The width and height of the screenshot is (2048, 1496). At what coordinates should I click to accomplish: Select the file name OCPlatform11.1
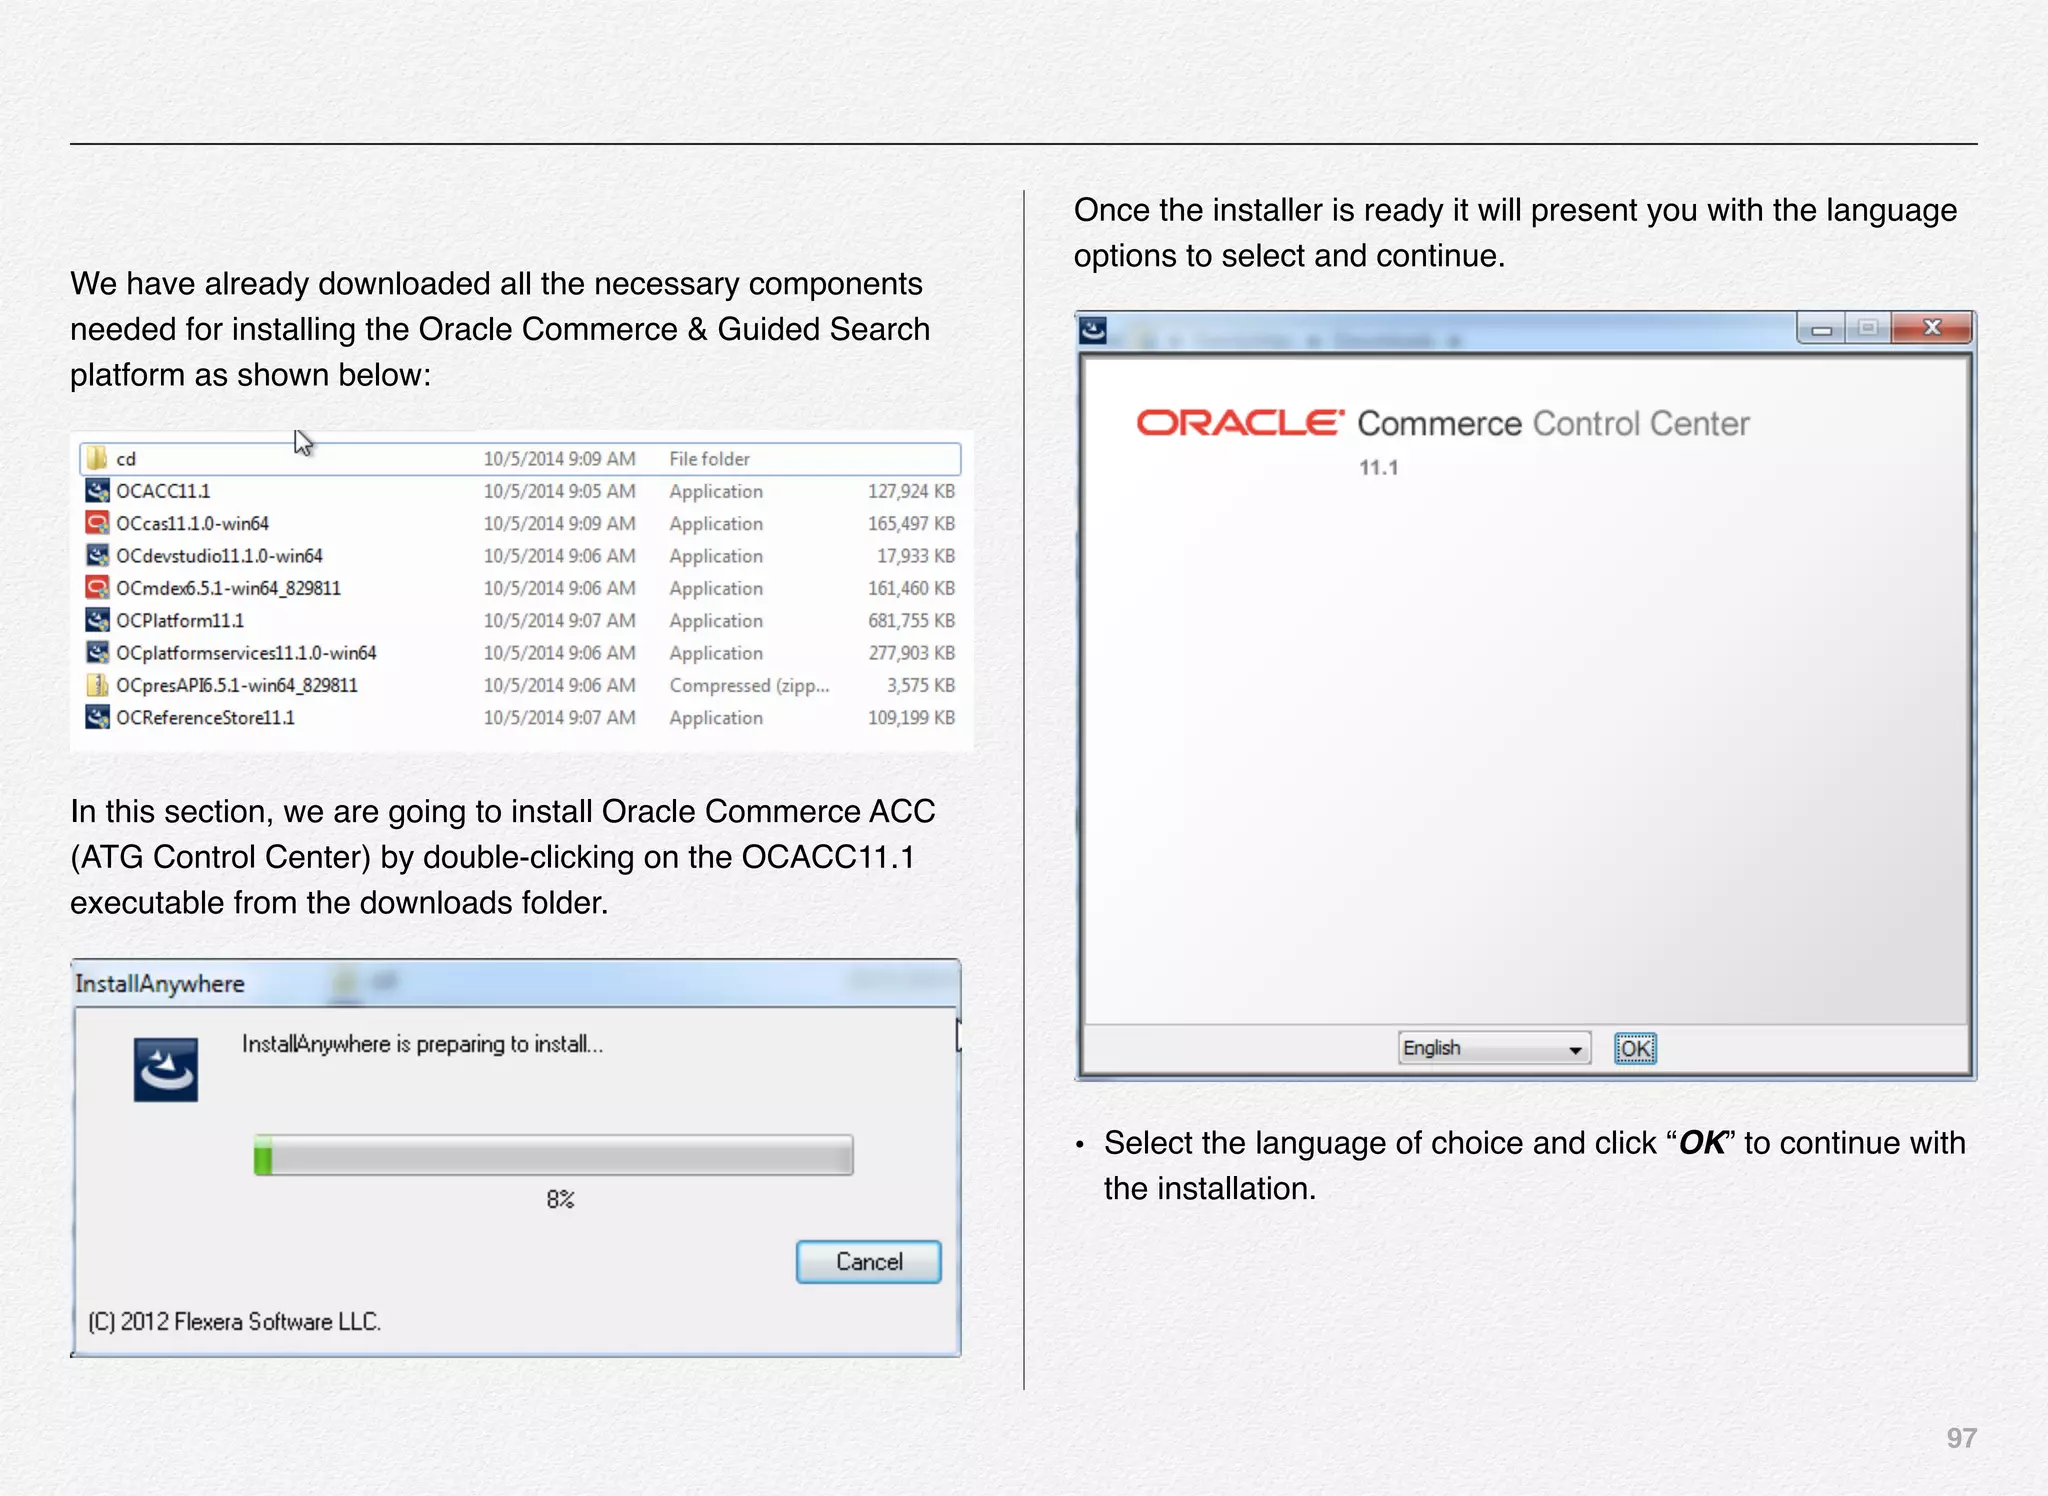tap(180, 620)
